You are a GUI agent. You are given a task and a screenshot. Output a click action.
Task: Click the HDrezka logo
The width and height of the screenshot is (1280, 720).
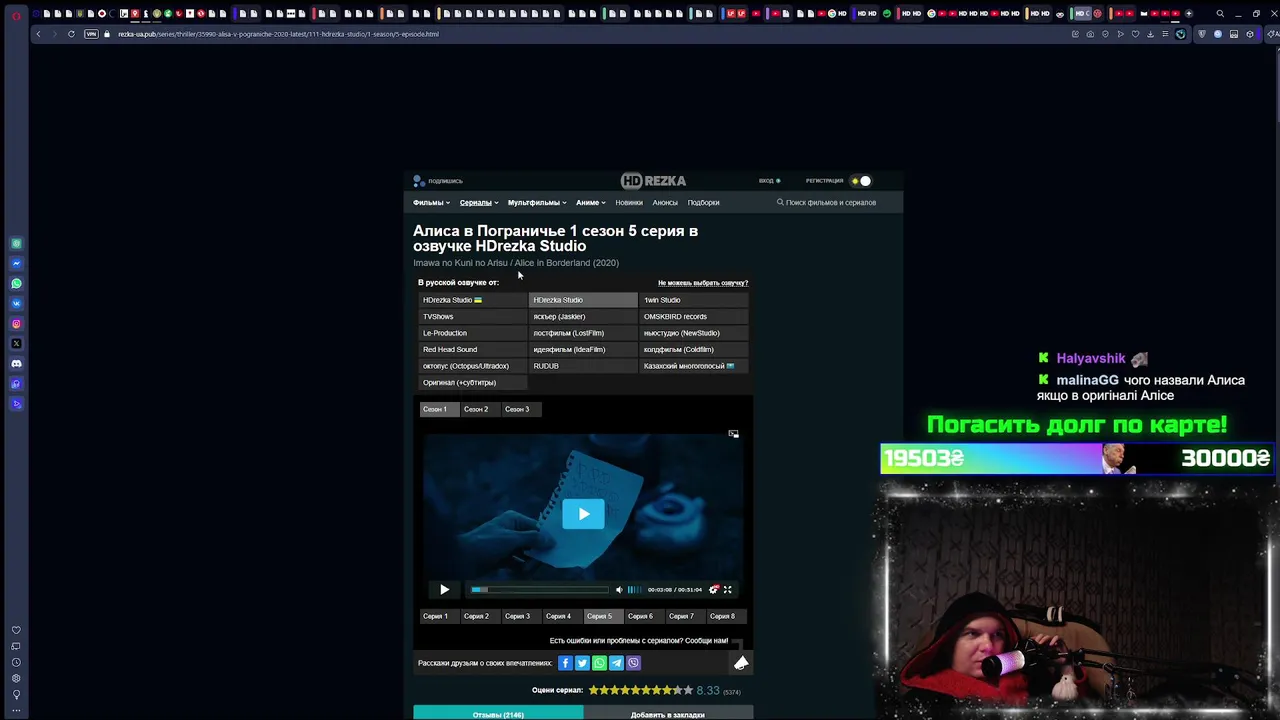point(653,181)
